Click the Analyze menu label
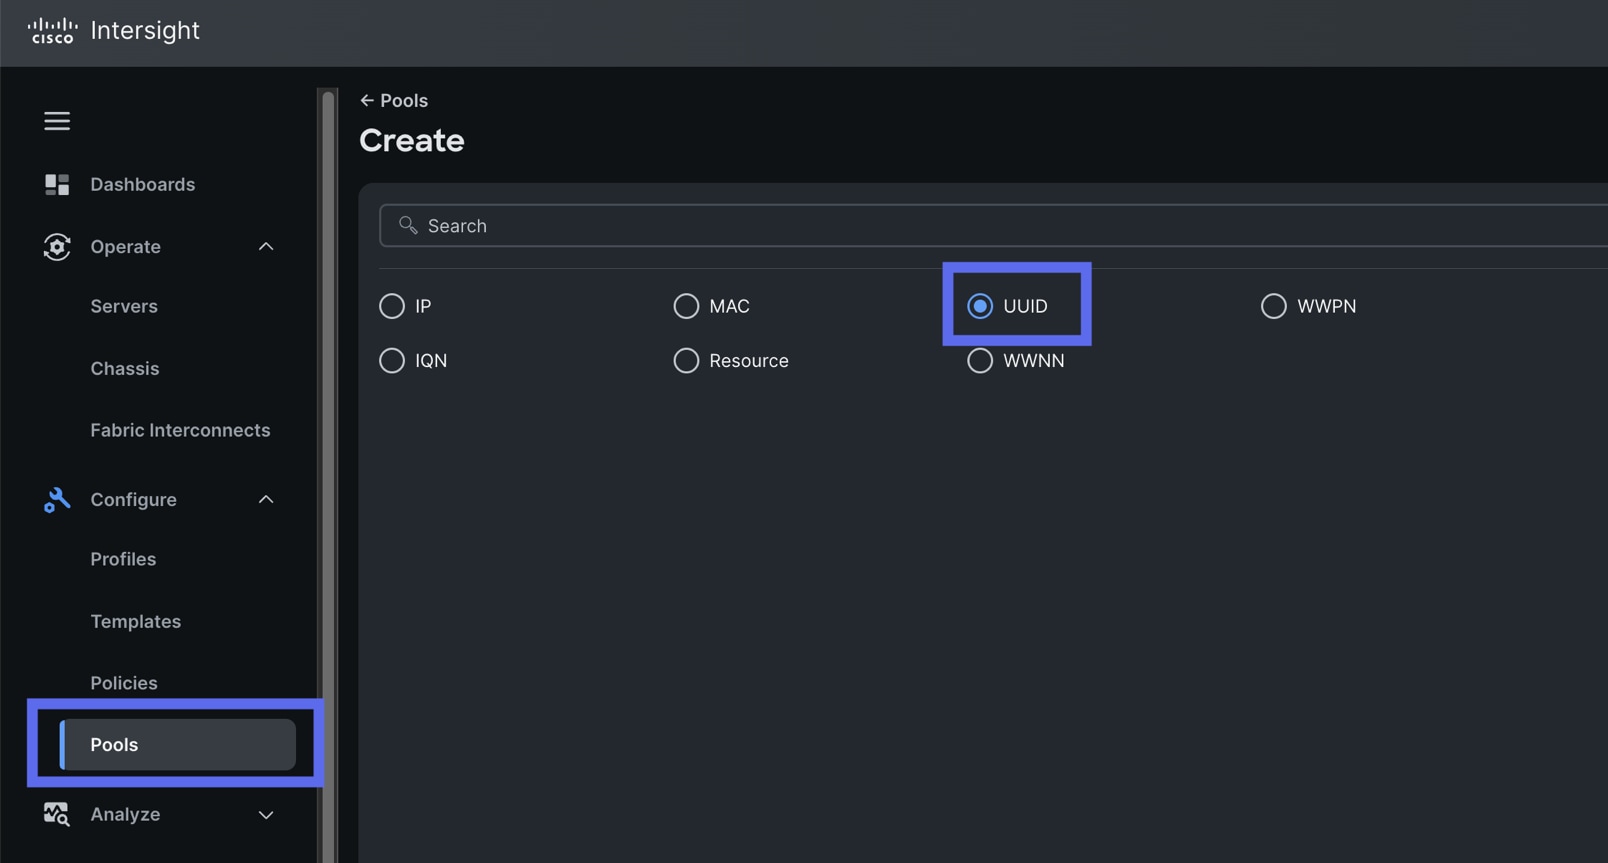The width and height of the screenshot is (1608, 863). click(125, 814)
